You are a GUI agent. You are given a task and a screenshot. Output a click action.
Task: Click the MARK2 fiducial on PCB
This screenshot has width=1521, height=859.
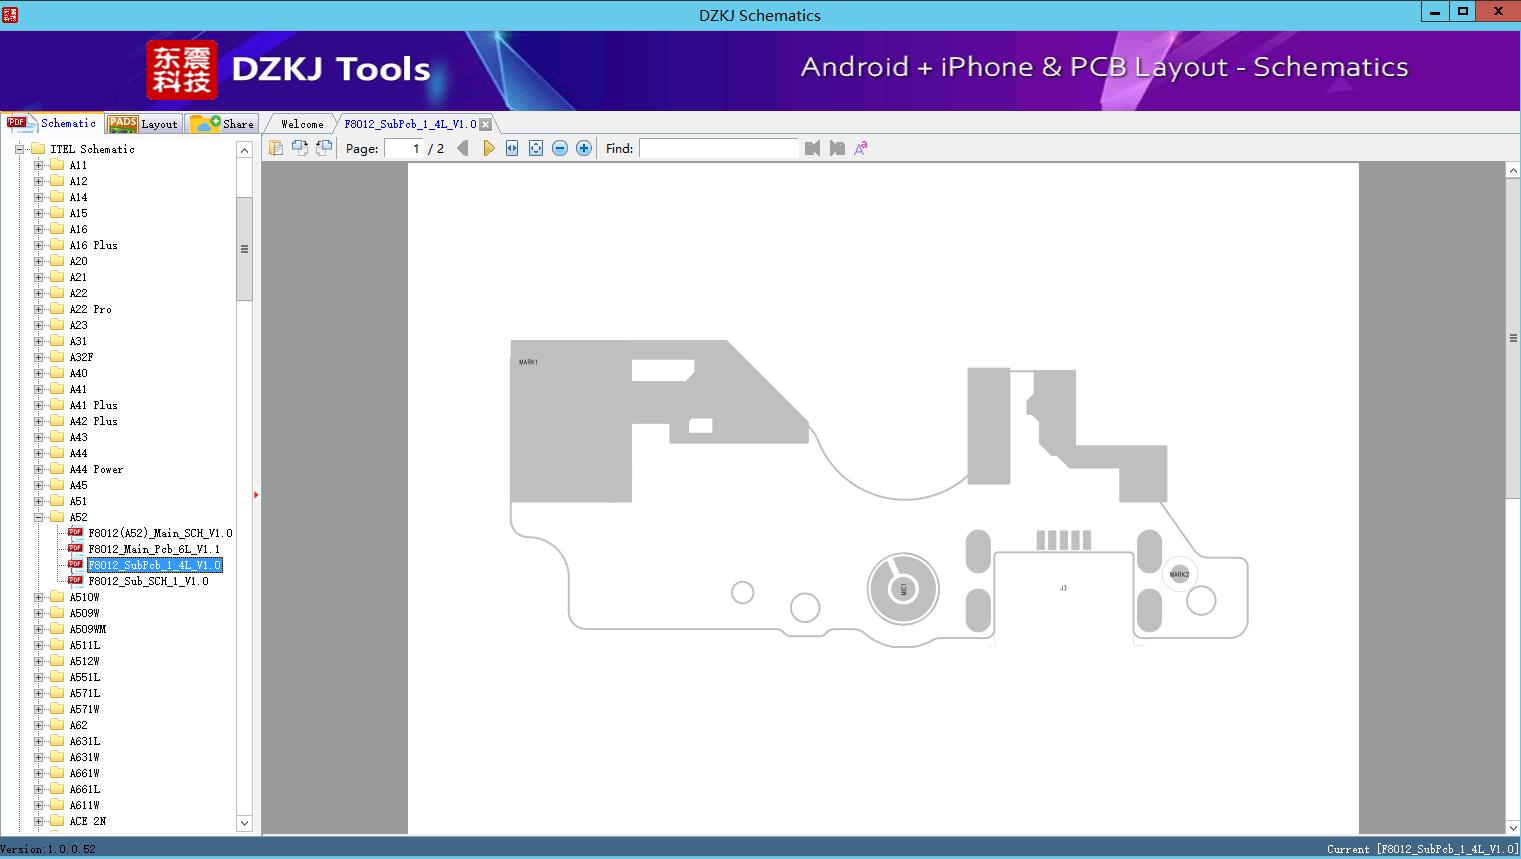coord(1179,574)
